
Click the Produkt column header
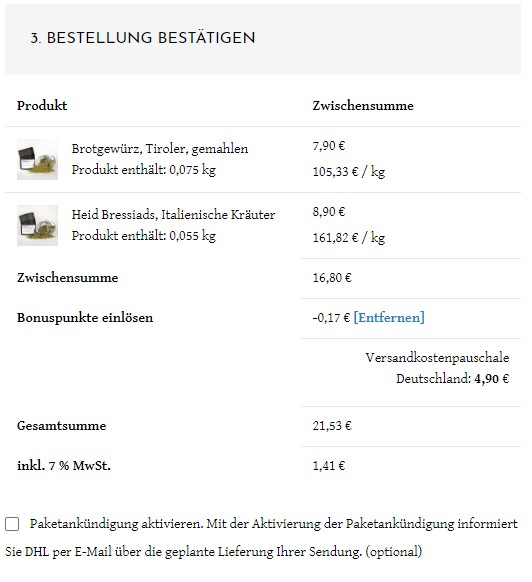click(x=42, y=106)
